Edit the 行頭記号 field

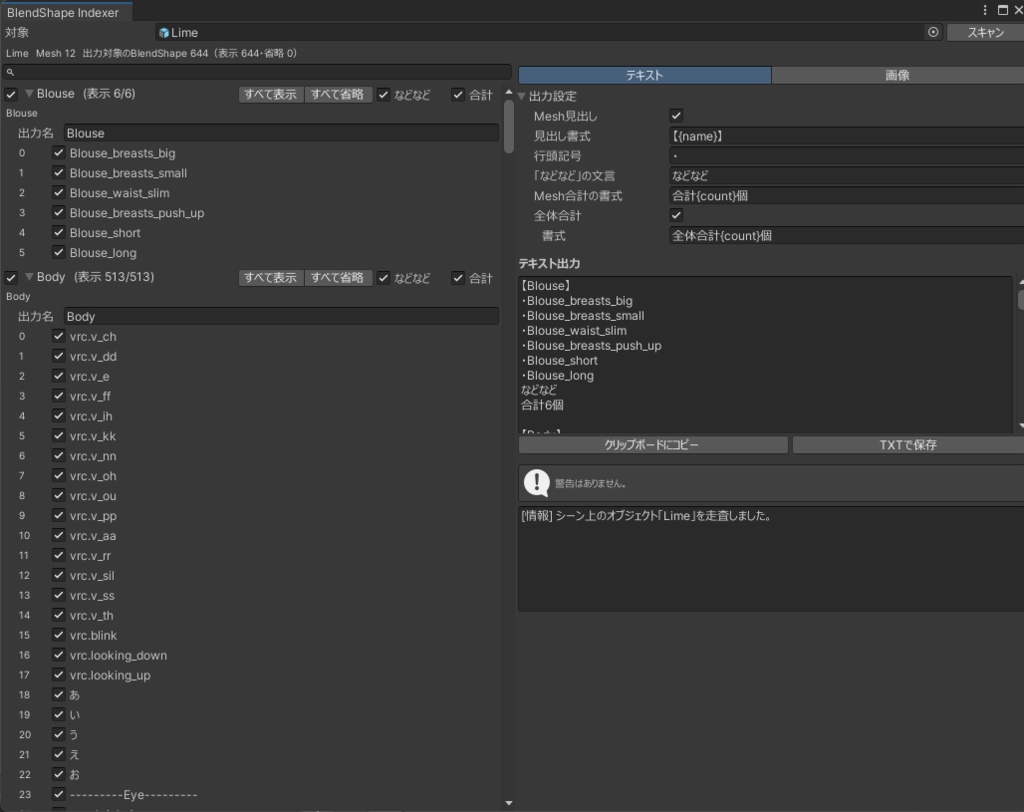click(847, 155)
